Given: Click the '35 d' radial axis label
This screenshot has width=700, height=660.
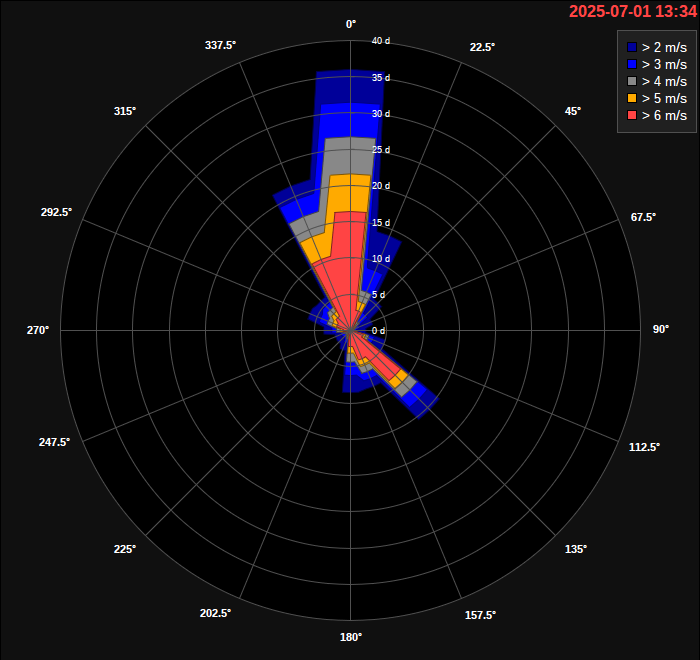Looking at the screenshot, I should (x=381, y=78).
